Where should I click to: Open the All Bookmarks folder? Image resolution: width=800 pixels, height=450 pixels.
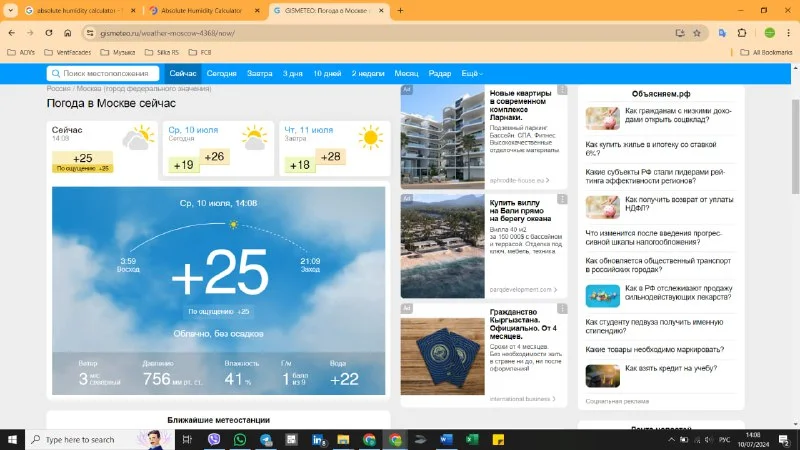[x=765, y=51]
